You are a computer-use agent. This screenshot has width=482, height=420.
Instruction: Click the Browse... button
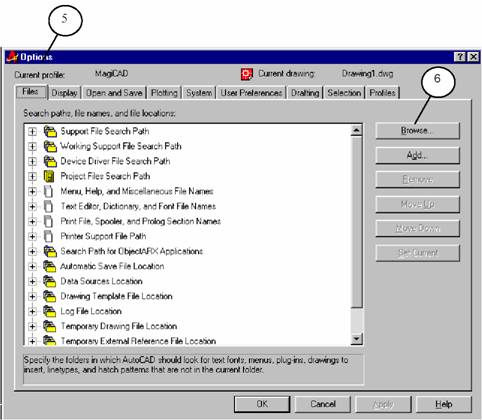coord(417,131)
